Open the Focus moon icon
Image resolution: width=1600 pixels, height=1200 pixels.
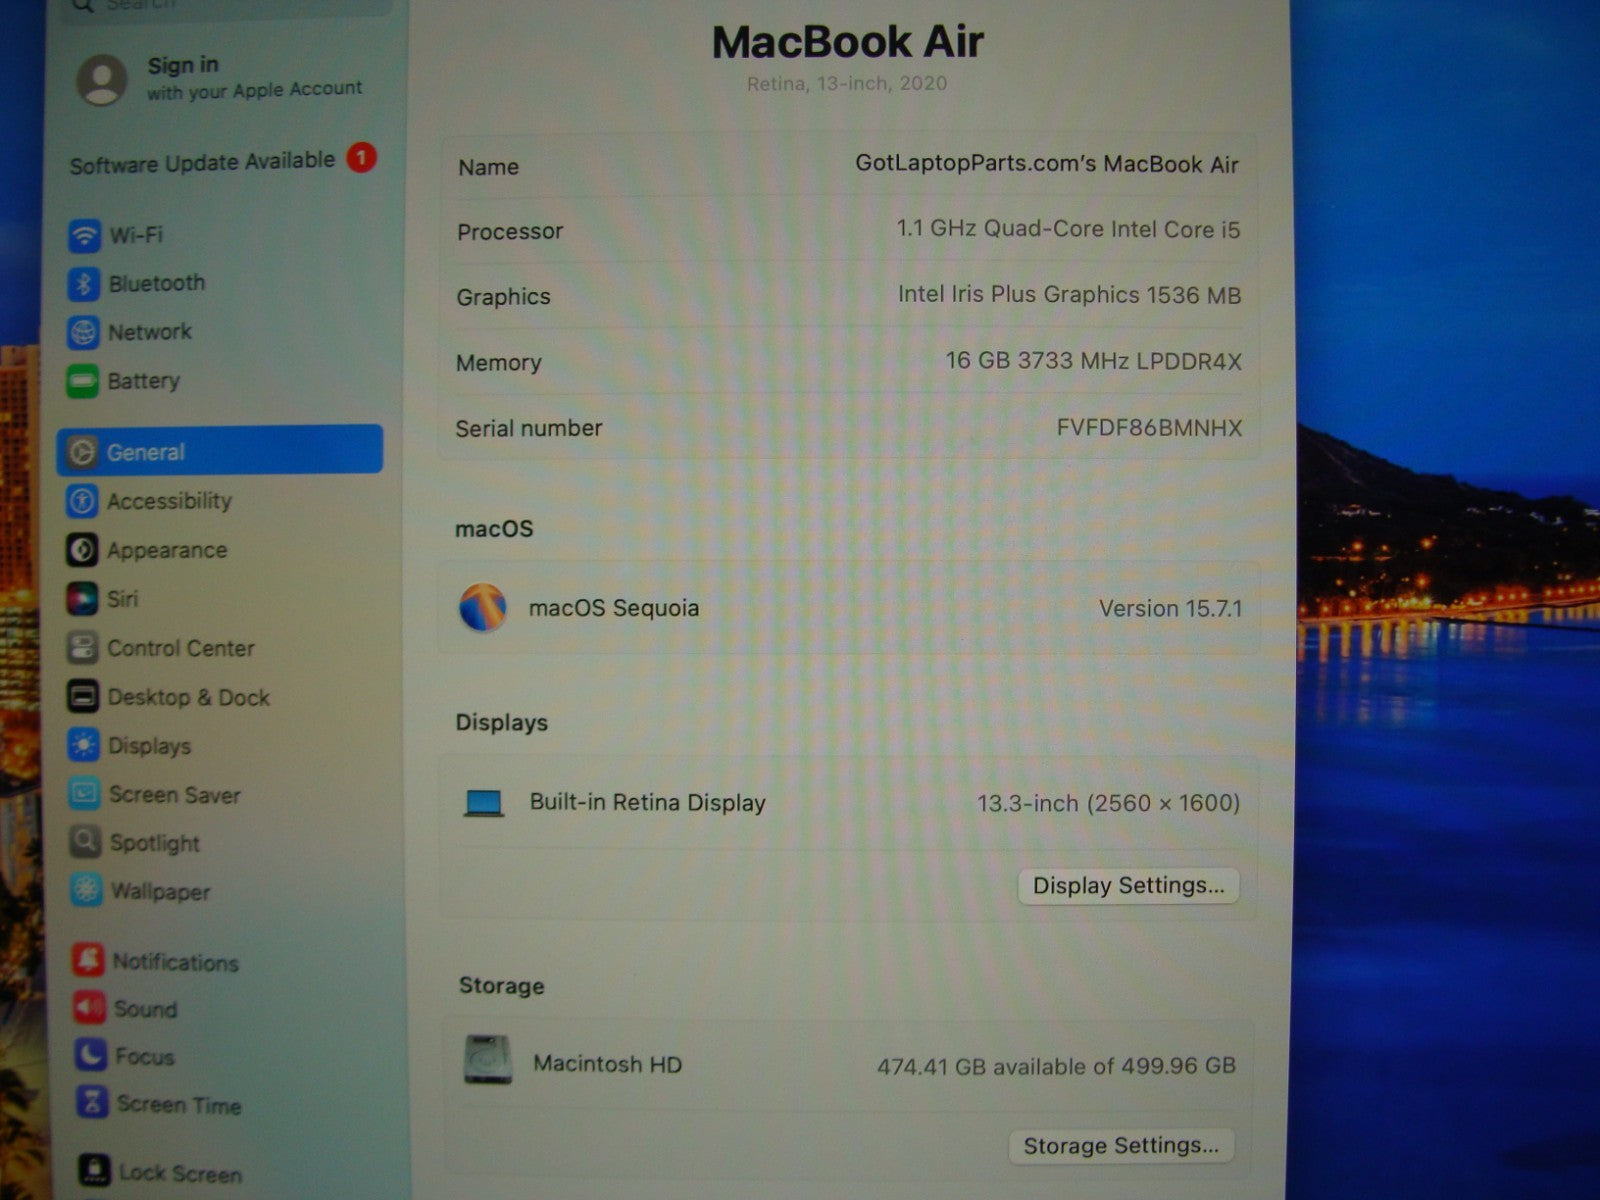coord(90,1055)
